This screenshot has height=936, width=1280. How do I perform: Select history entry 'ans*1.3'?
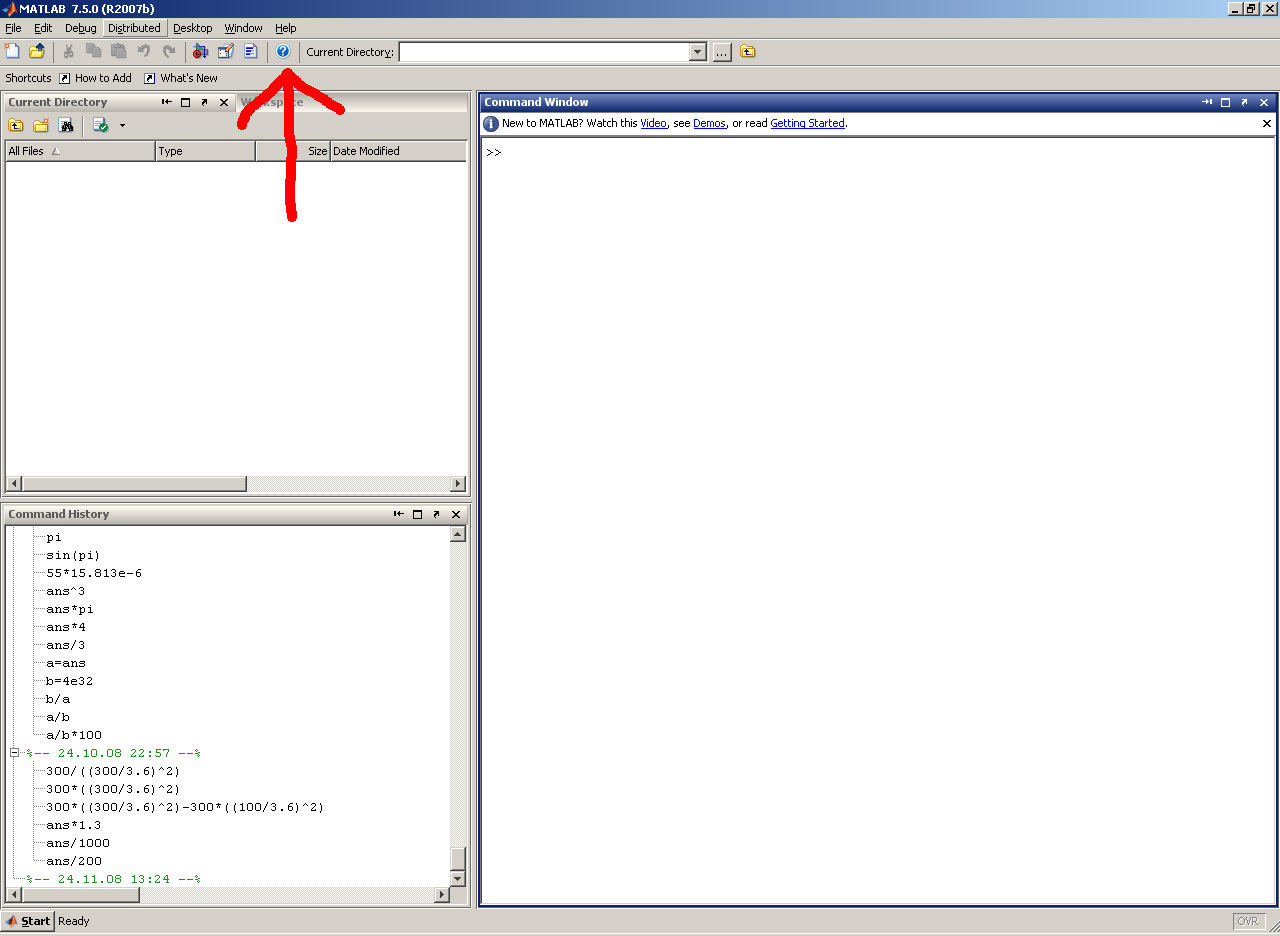click(74, 825)
